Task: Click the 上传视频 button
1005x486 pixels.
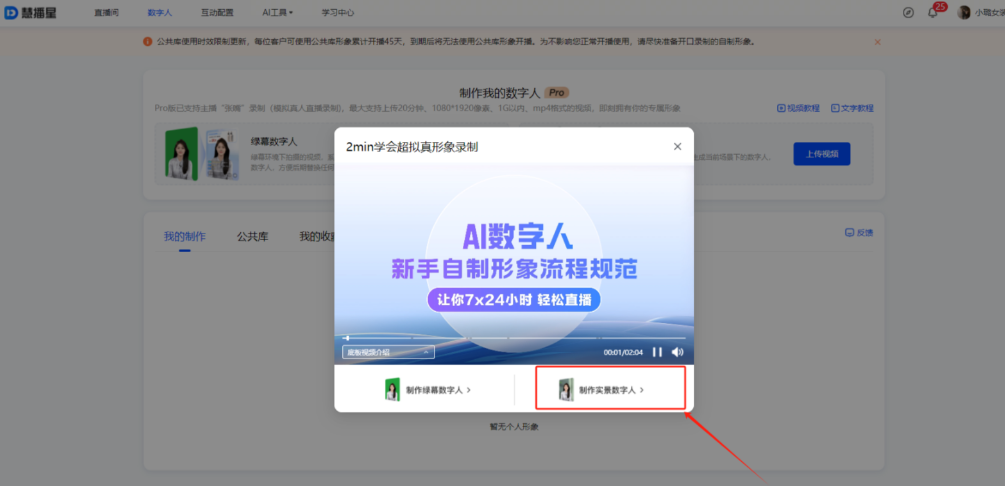Action: [822, 154]
